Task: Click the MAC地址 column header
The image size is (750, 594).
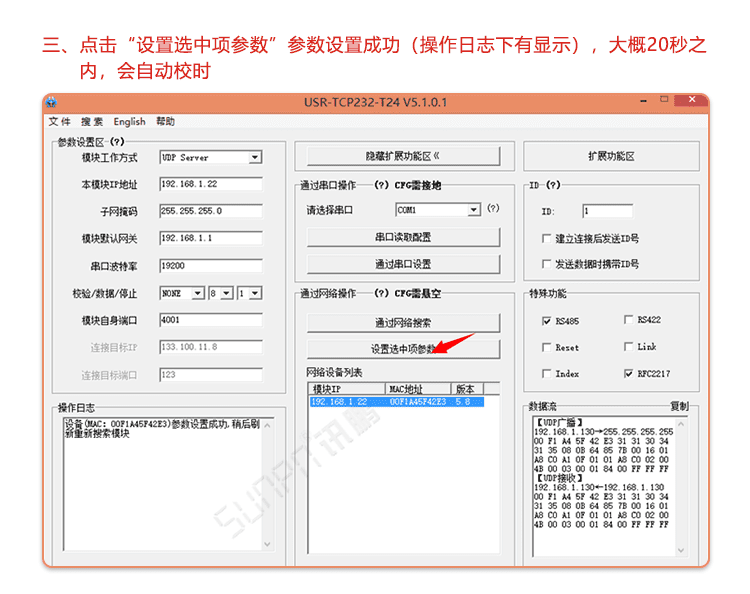Action: pyautogui.click(x=418, y=389)
